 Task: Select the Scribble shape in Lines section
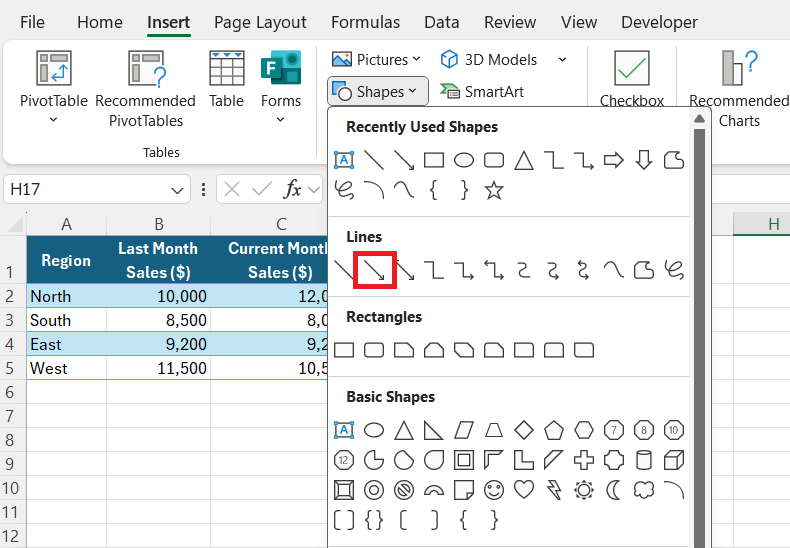coord(674,270)
